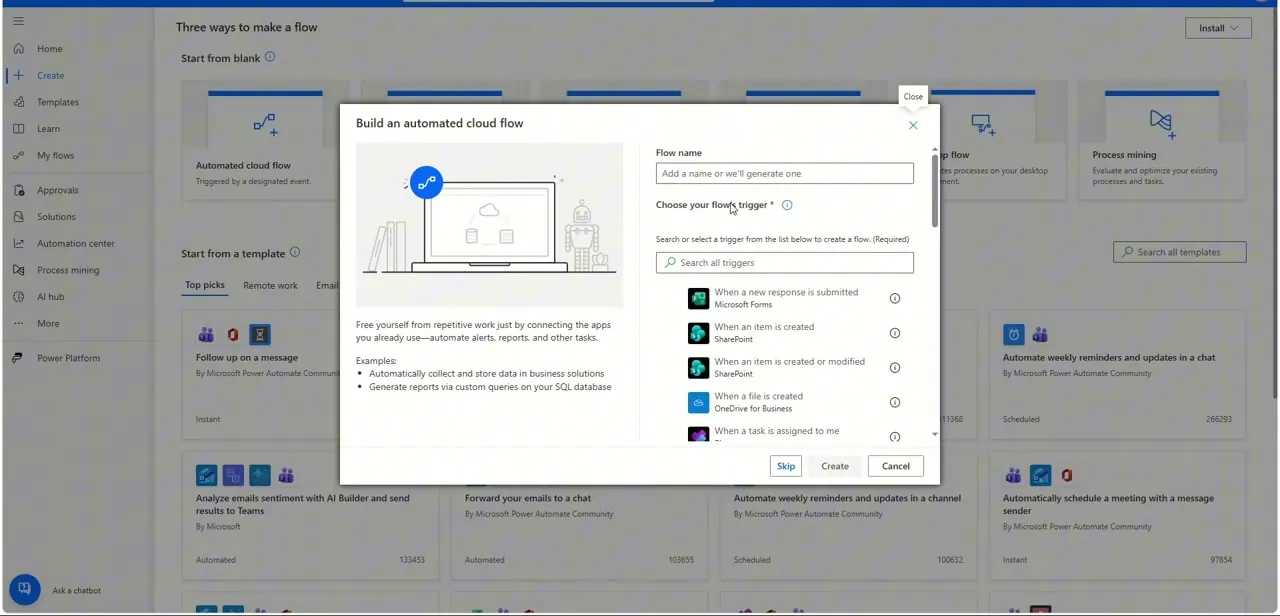Viewport: 1280px width, 616px height.
Task: Click the info icon beside Choose your flow's trigger
Action: (787, 205)
